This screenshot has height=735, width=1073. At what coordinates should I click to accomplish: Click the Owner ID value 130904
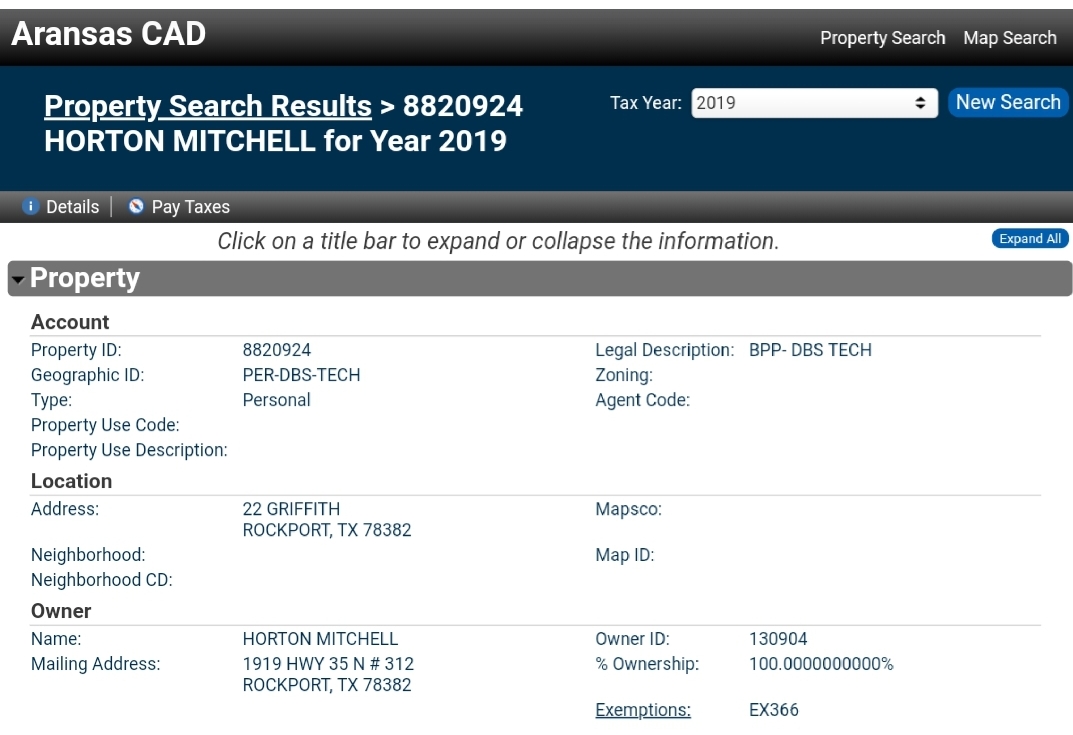[x=778, y=639]
